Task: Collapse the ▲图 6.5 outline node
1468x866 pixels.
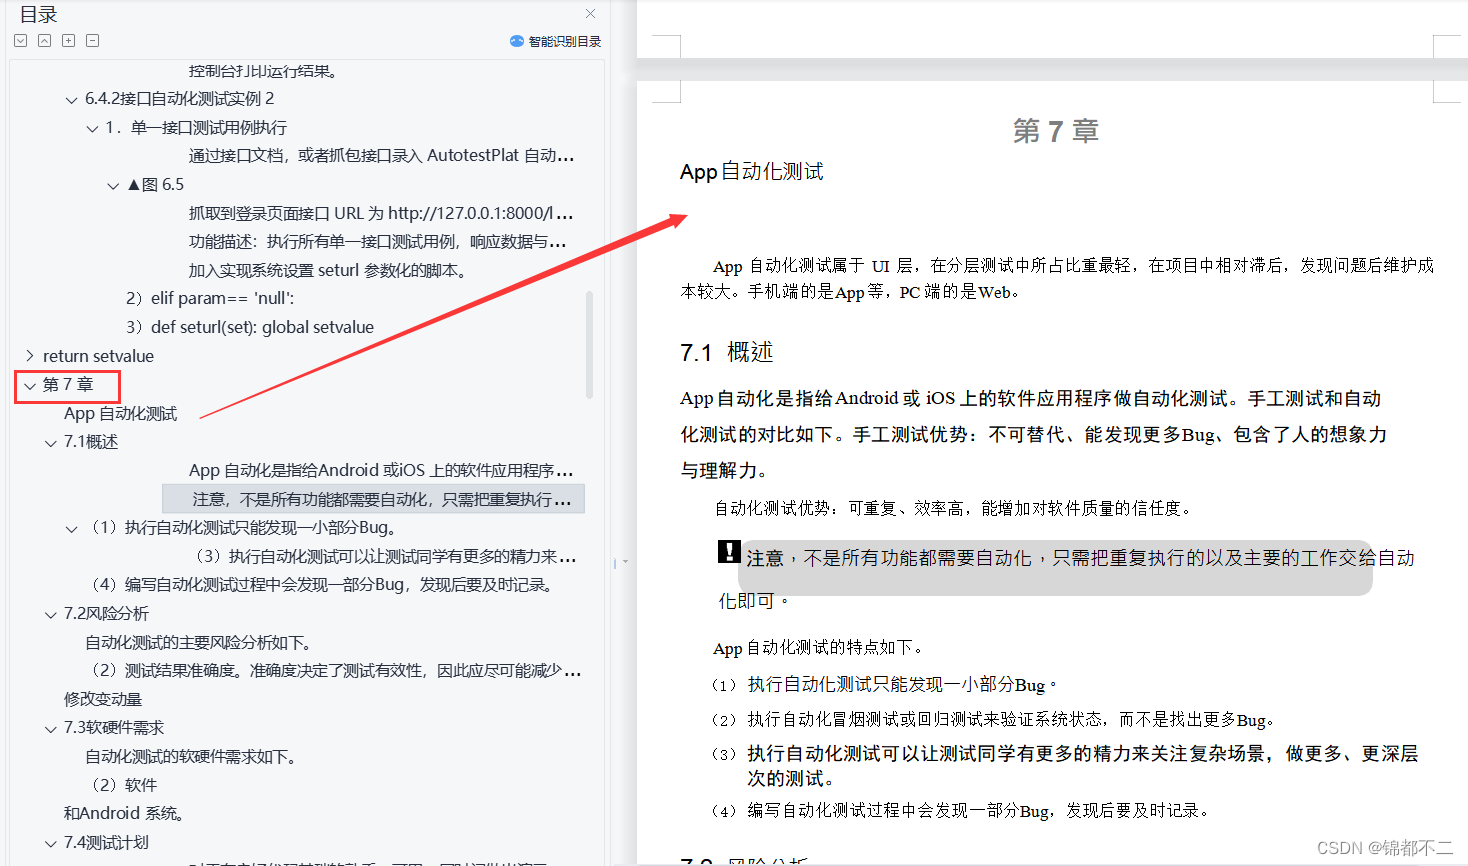Action: tap(113, 185)
